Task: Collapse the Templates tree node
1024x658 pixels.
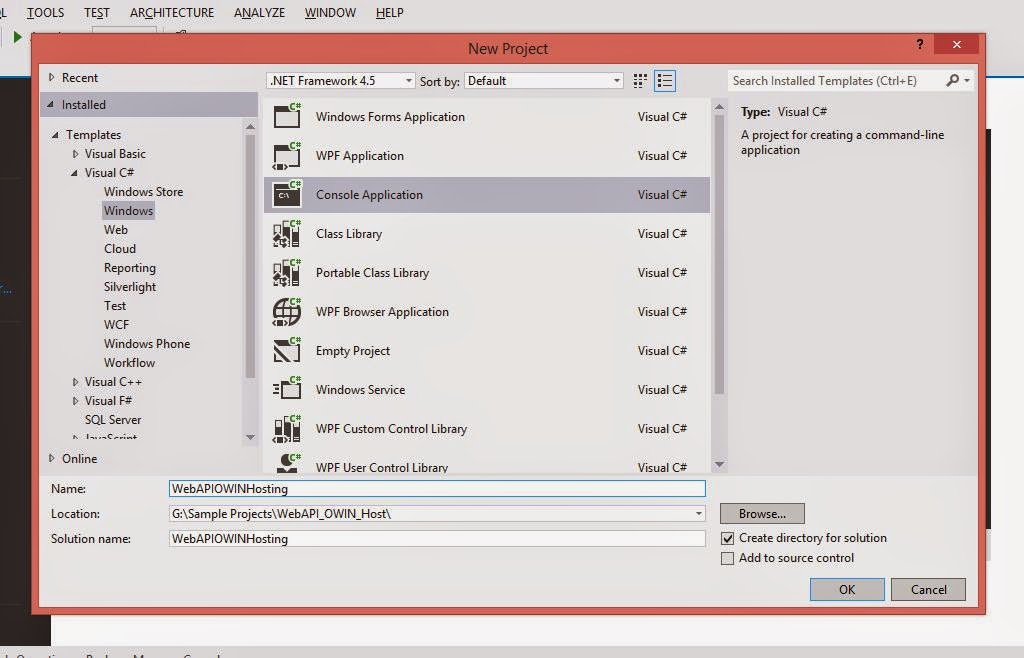Action: 56,134
